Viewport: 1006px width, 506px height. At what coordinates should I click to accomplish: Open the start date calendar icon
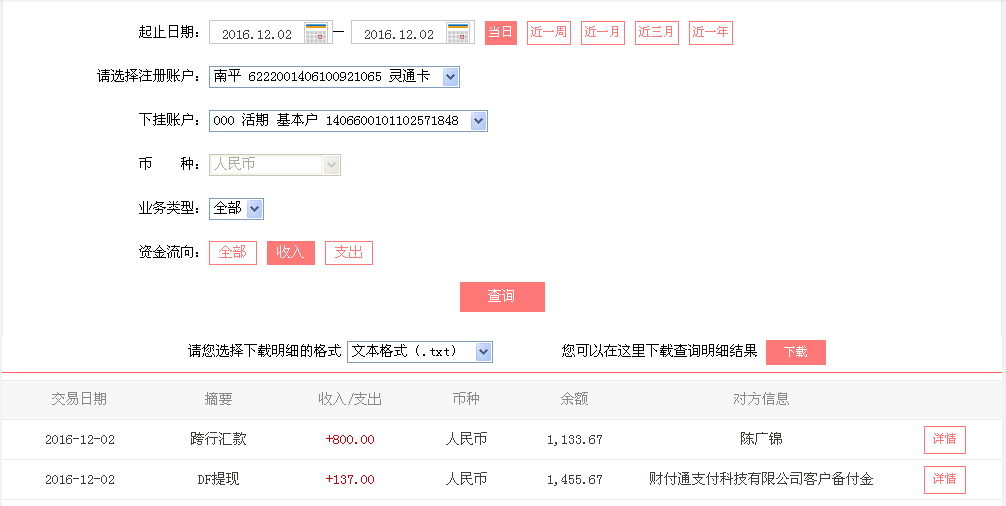pyautogui.click(x=316, y=33)
